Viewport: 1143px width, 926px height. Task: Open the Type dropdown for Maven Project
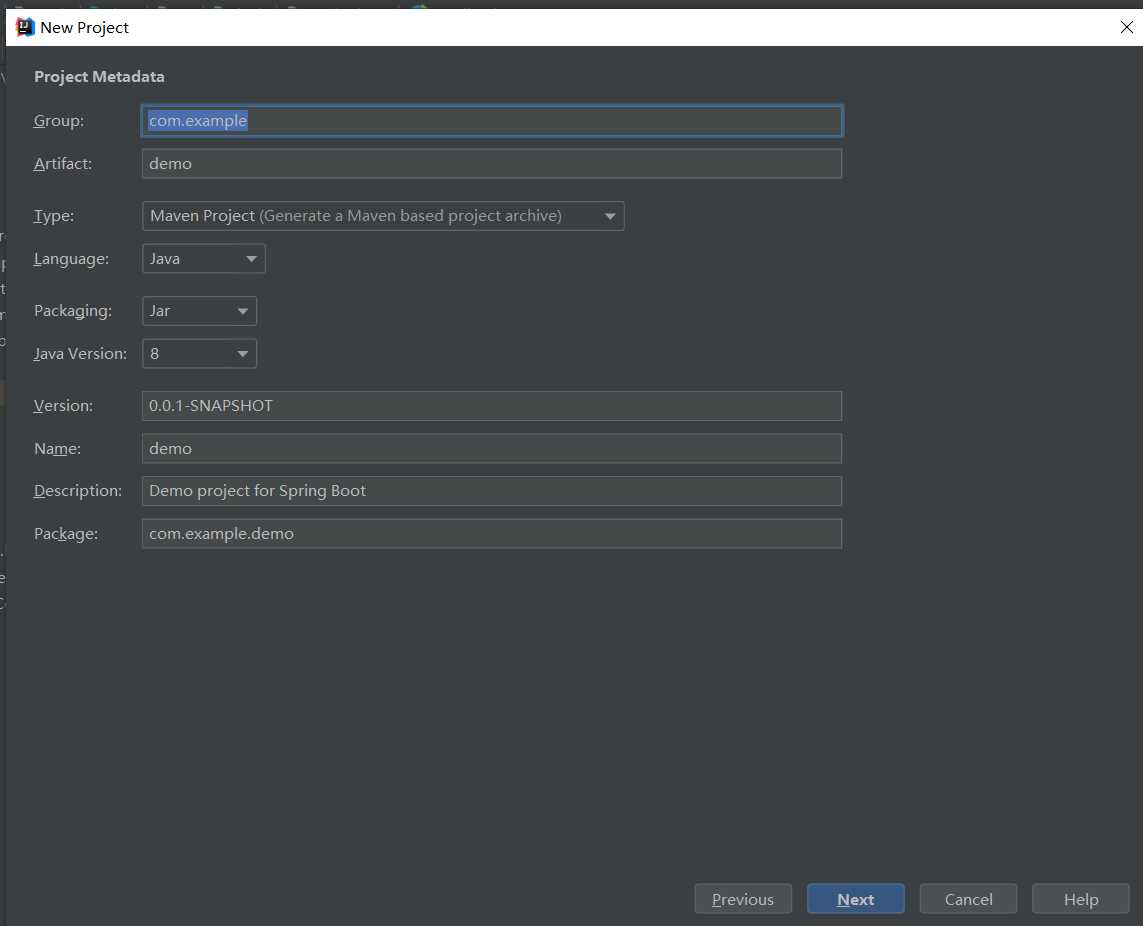(x=383, y=216)
